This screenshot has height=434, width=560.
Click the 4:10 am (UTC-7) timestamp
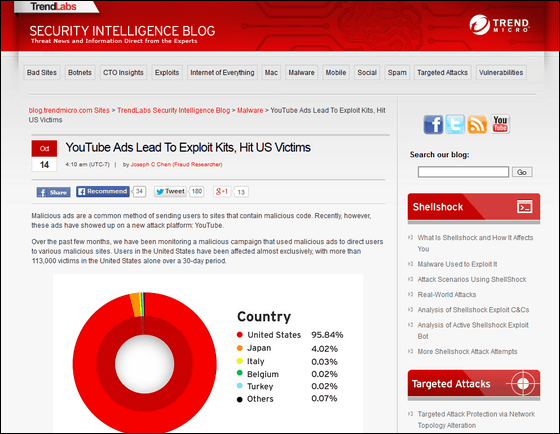(x=88, y=165)
